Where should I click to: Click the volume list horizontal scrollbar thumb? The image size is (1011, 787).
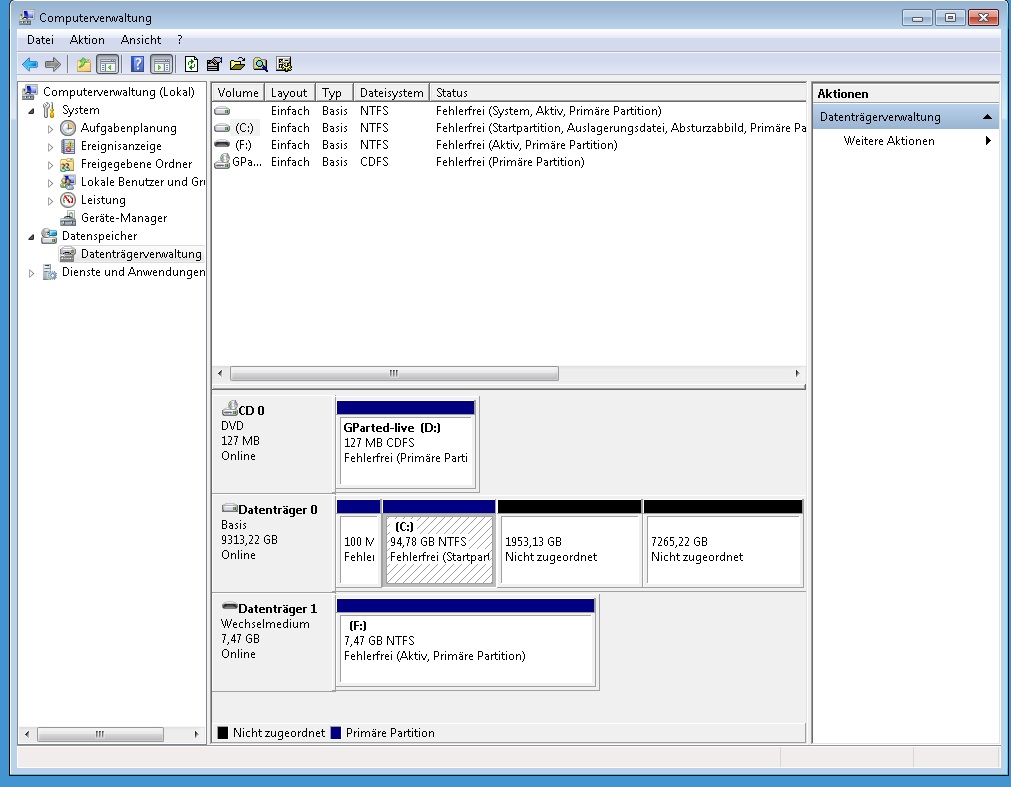tap(394, 373)
